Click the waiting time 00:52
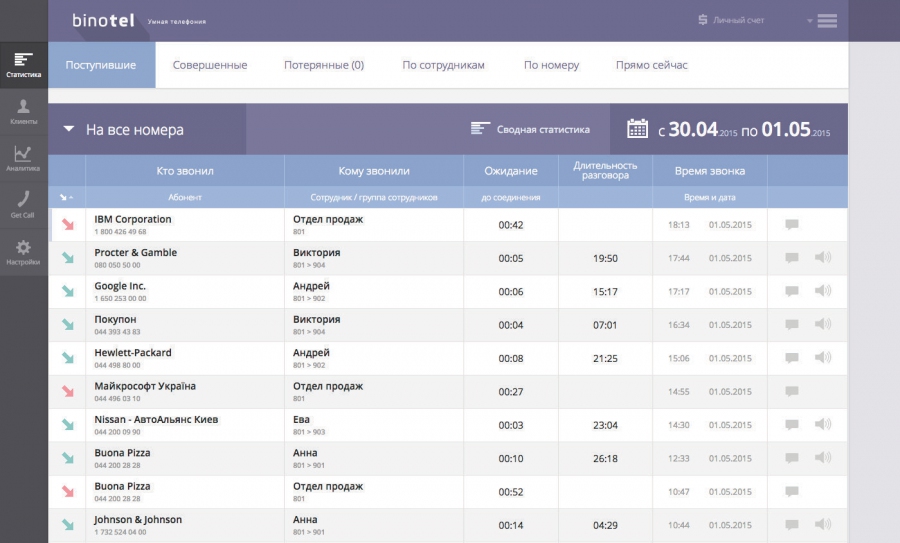 [x=511, y=492]
